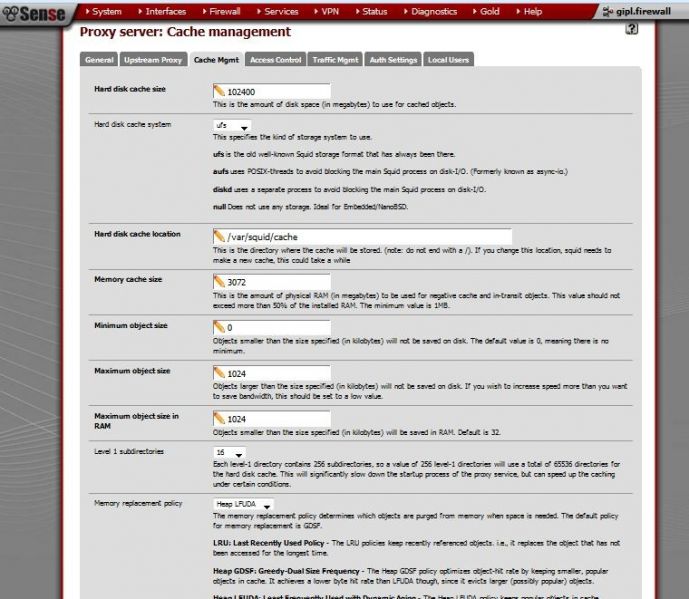Click the help question mark icon

coord(631,29)
